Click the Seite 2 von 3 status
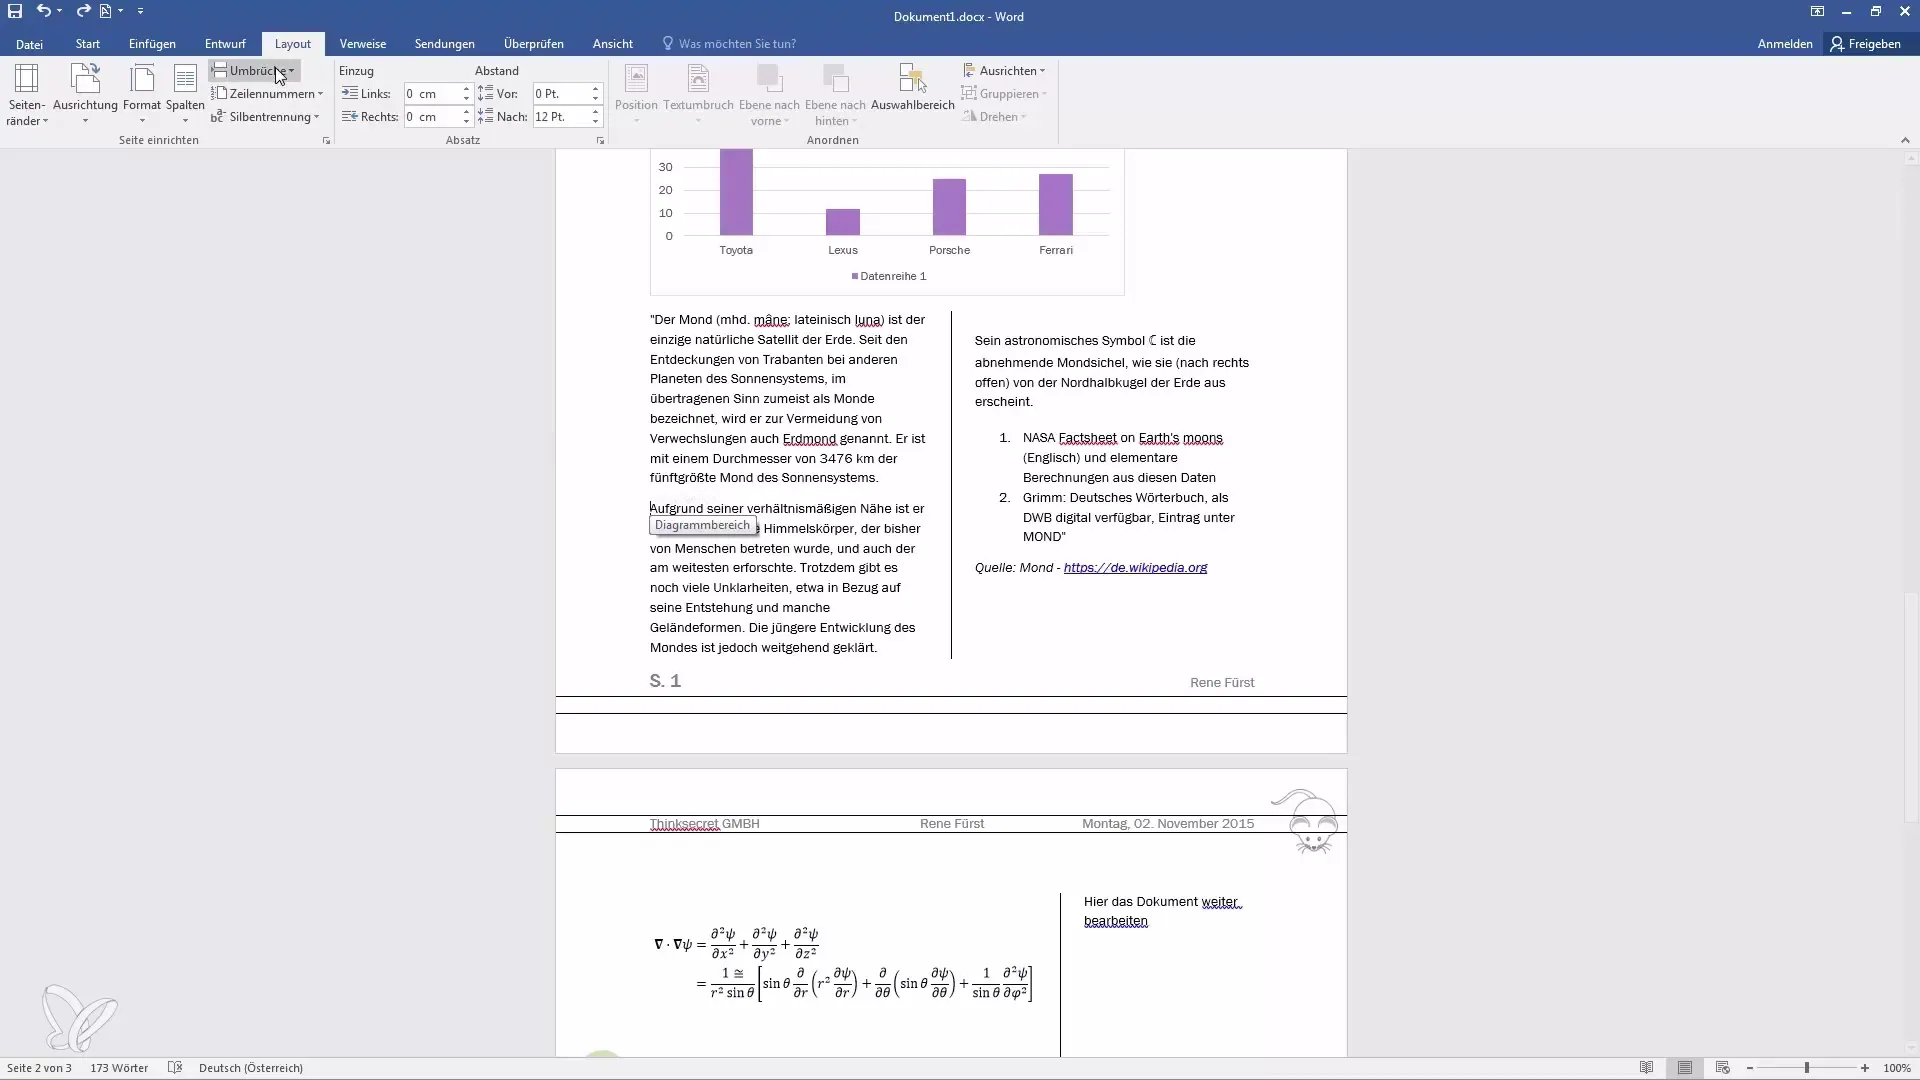The image size is (1920, 1080). 39,1068
